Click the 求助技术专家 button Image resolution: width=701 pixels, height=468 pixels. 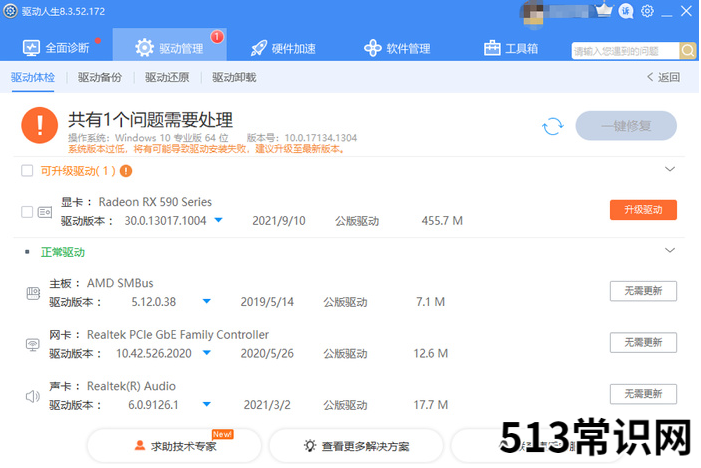tap(174, 446)
